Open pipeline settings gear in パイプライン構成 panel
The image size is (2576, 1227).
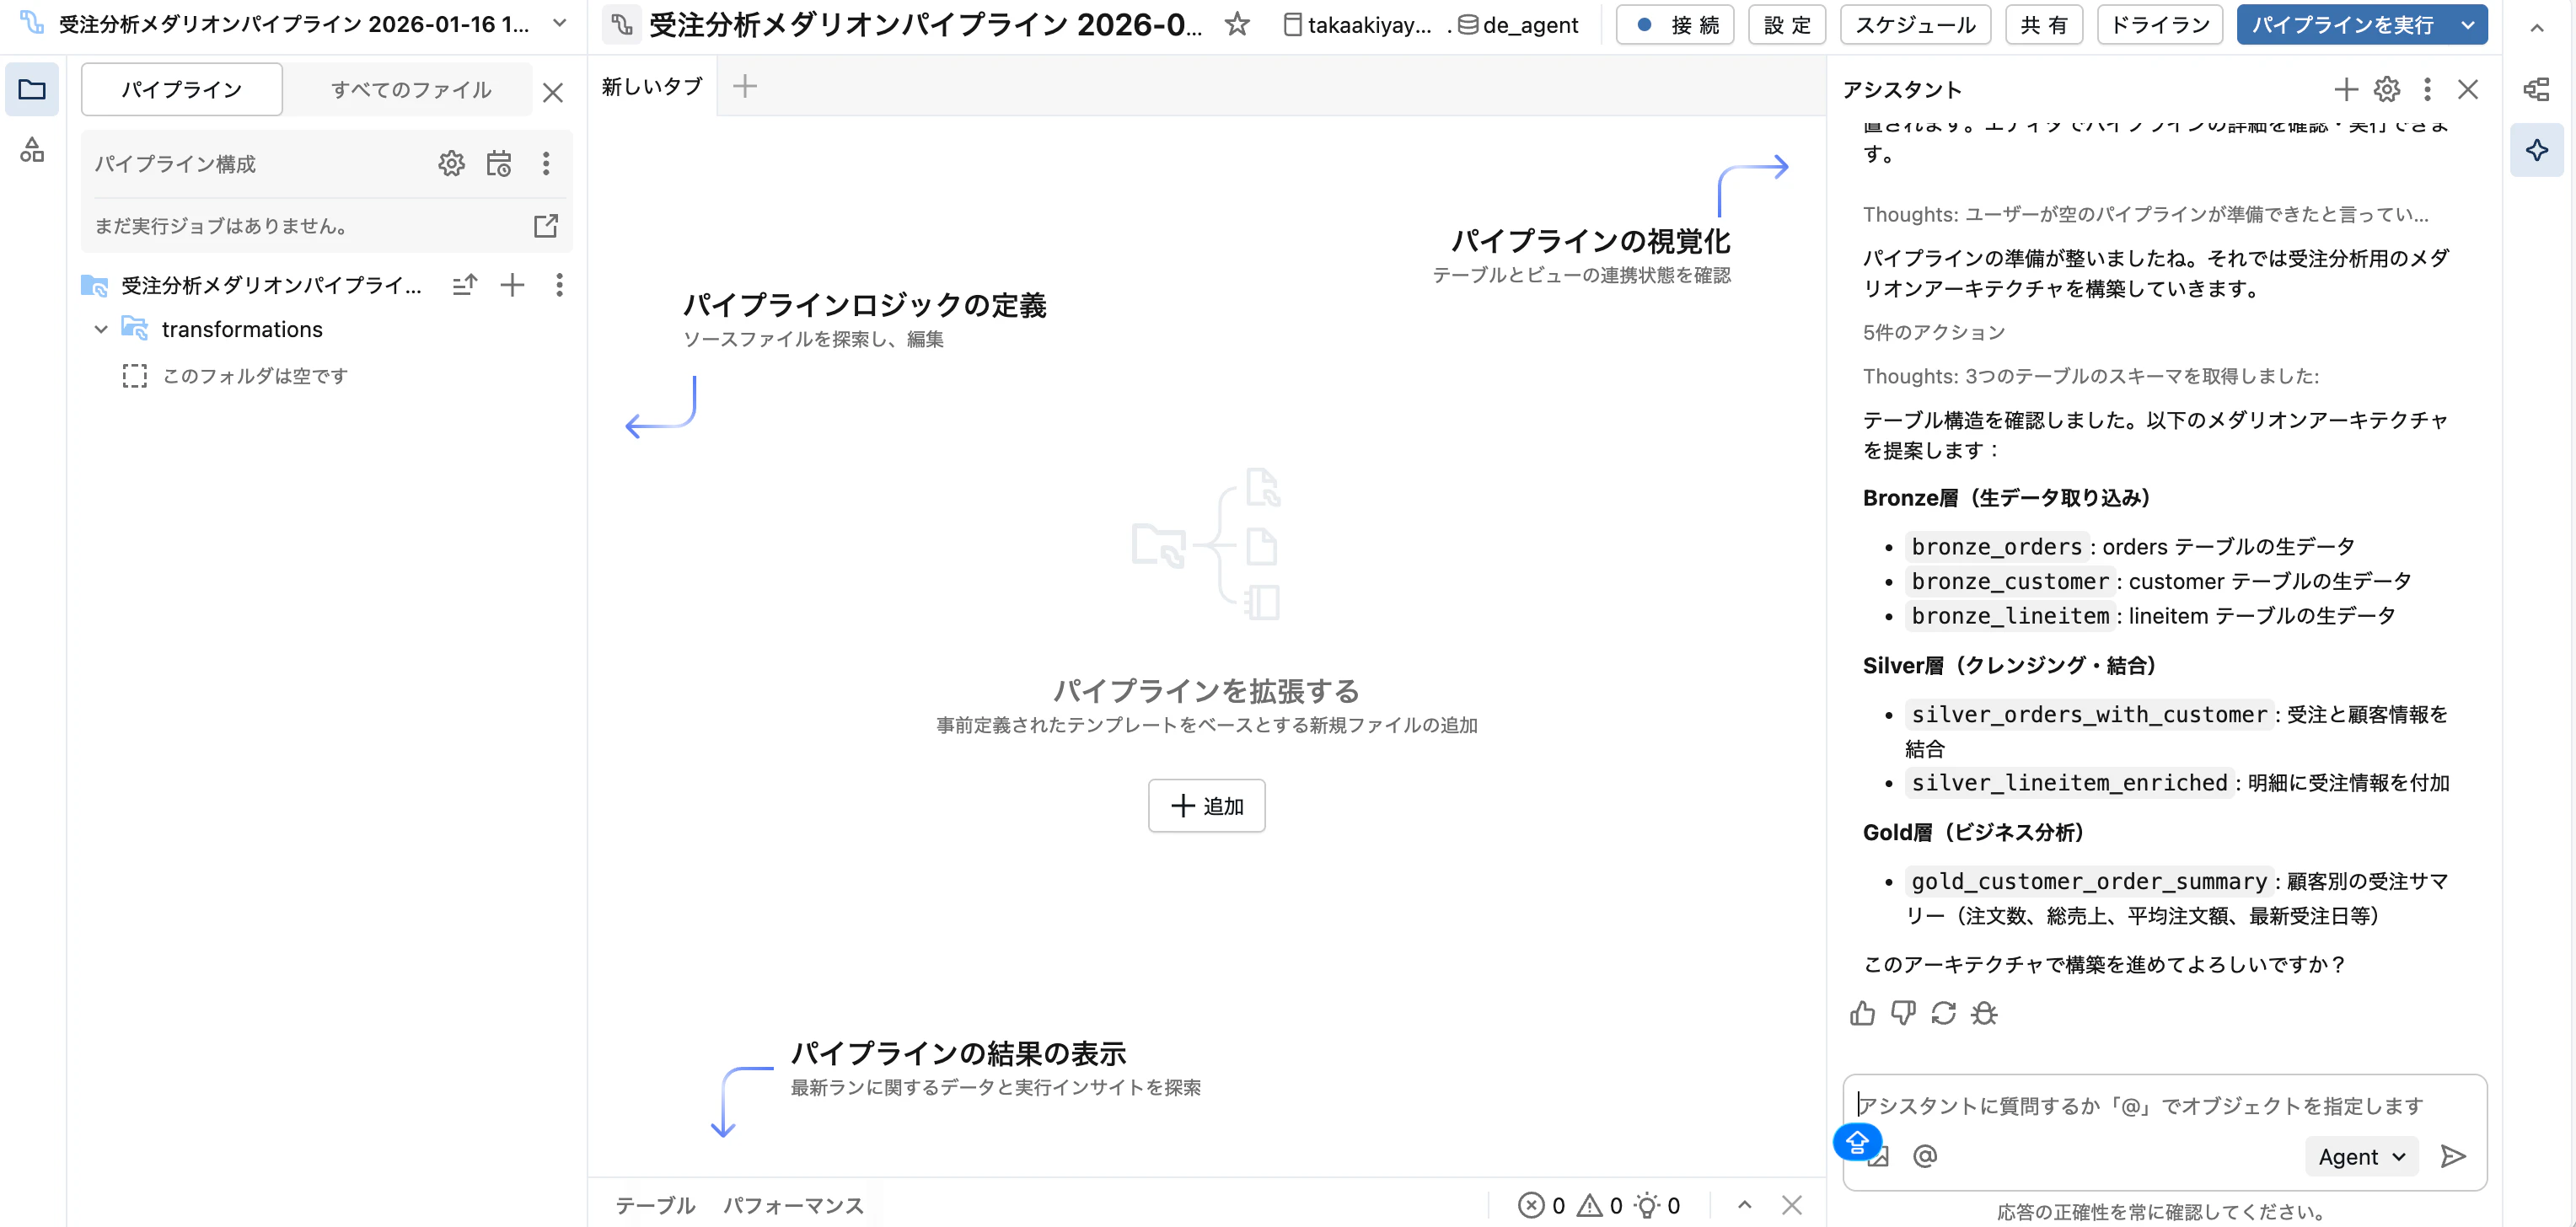(x=452, y=163)
